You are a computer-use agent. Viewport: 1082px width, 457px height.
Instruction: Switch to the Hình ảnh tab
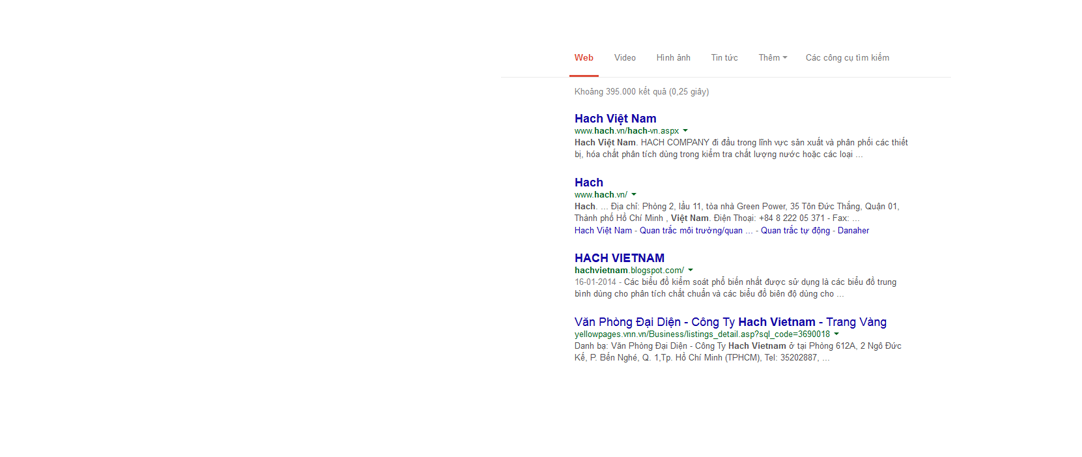coord(673,58)
